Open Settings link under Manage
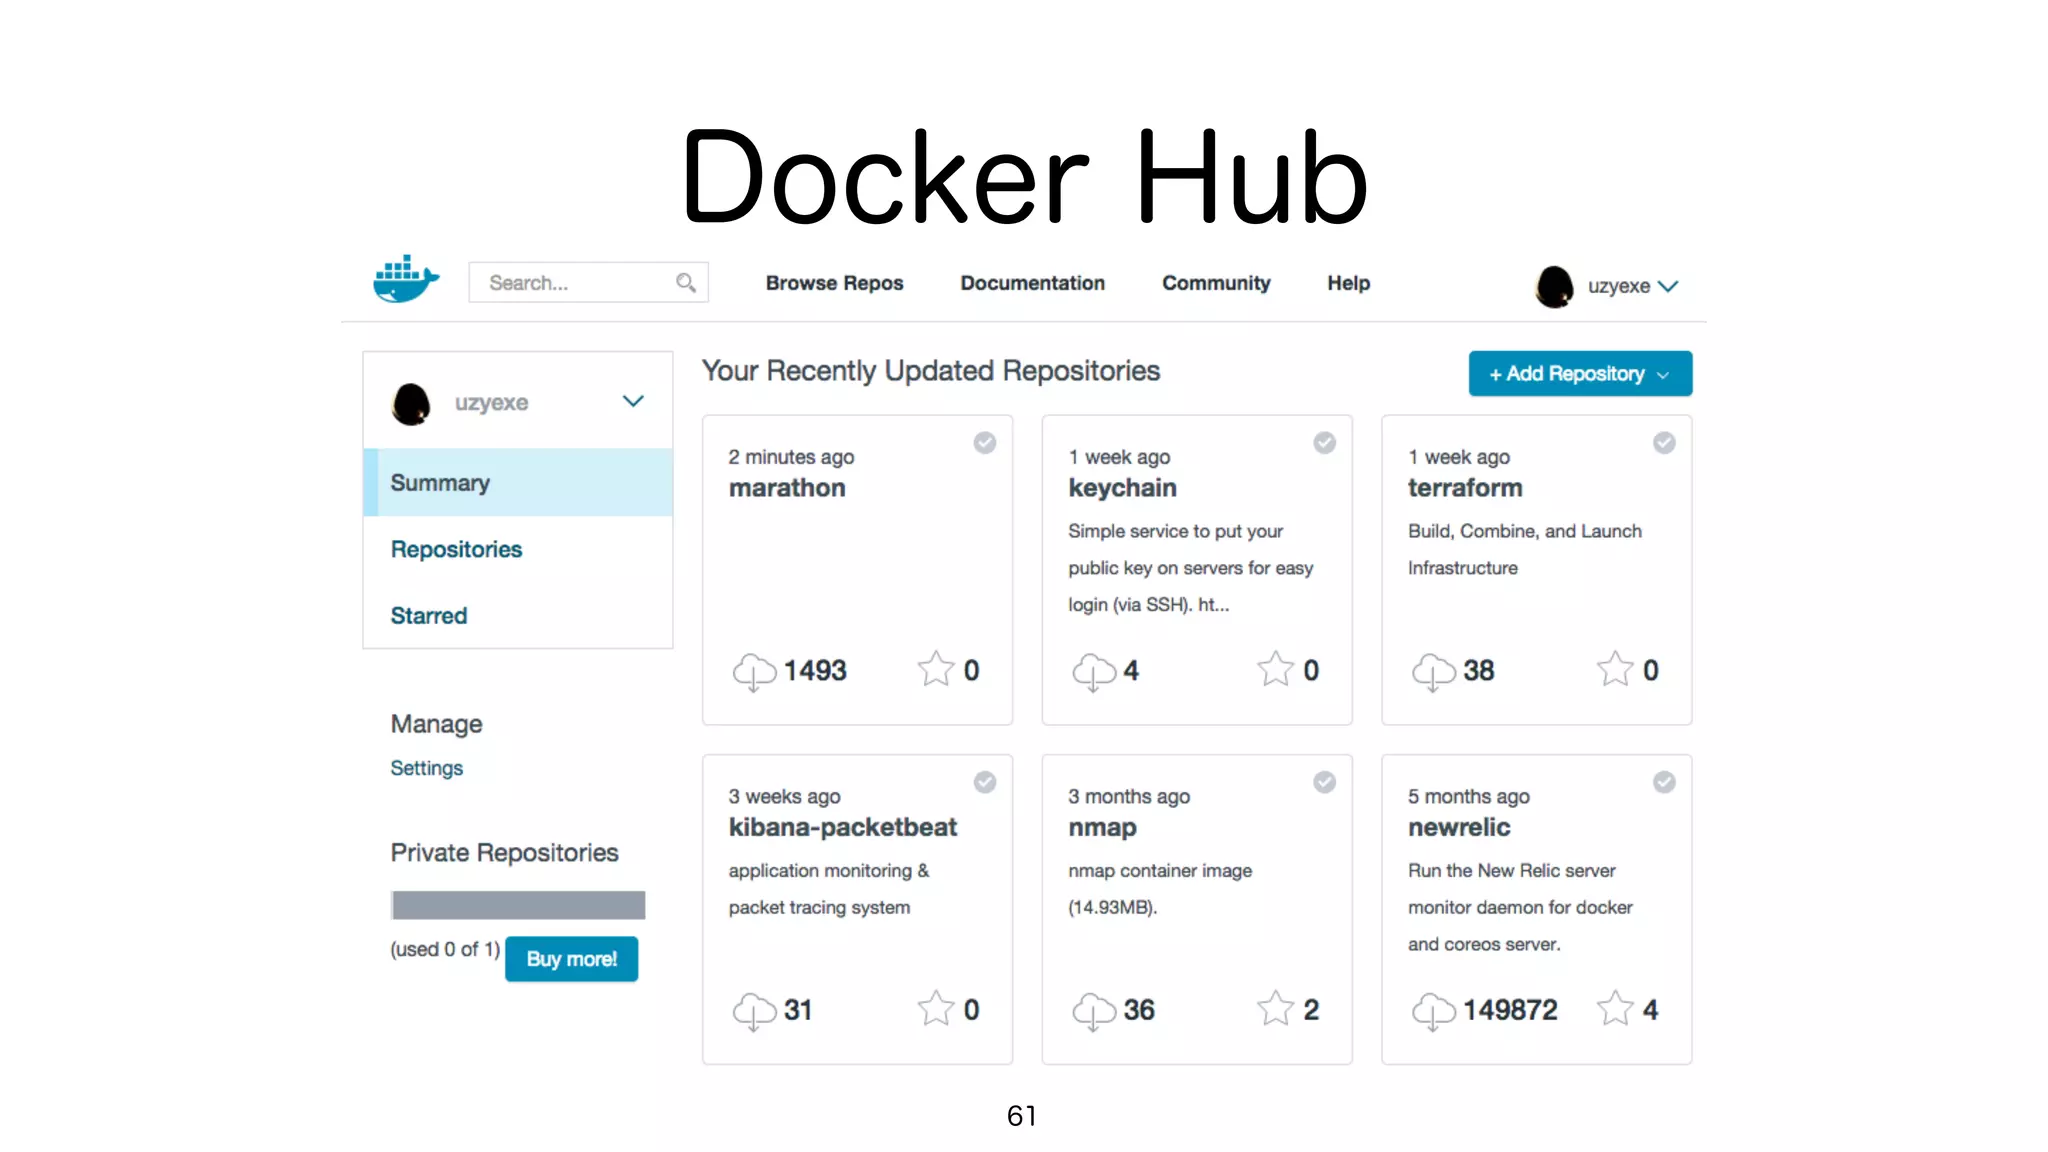Screen dimensions: 2048x1152 [426, 768]
